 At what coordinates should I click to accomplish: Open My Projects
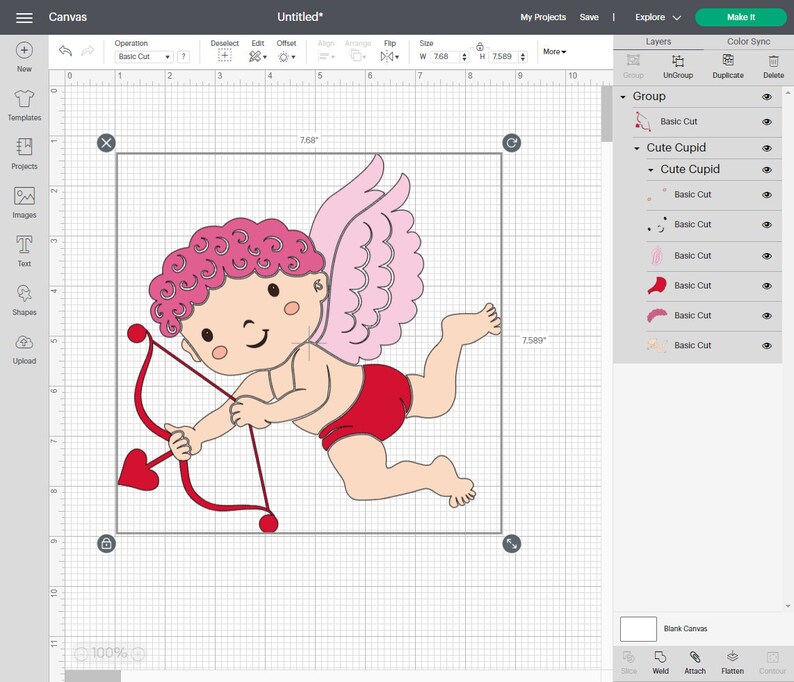pos(543,17)
